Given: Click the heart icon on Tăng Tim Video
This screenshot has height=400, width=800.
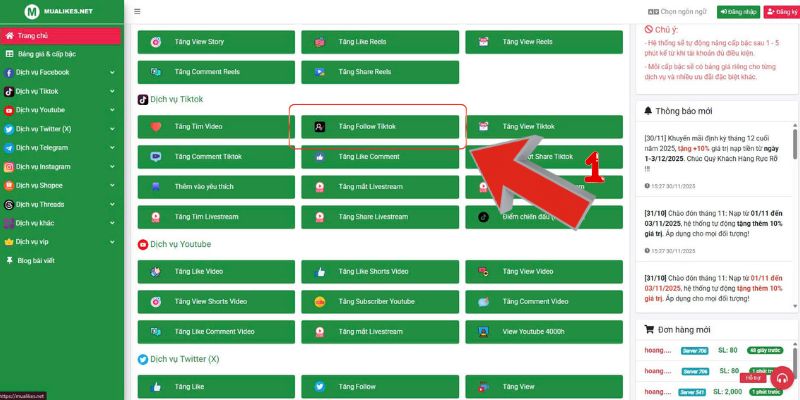Looking at the screenshot, I should click(156, 127).
